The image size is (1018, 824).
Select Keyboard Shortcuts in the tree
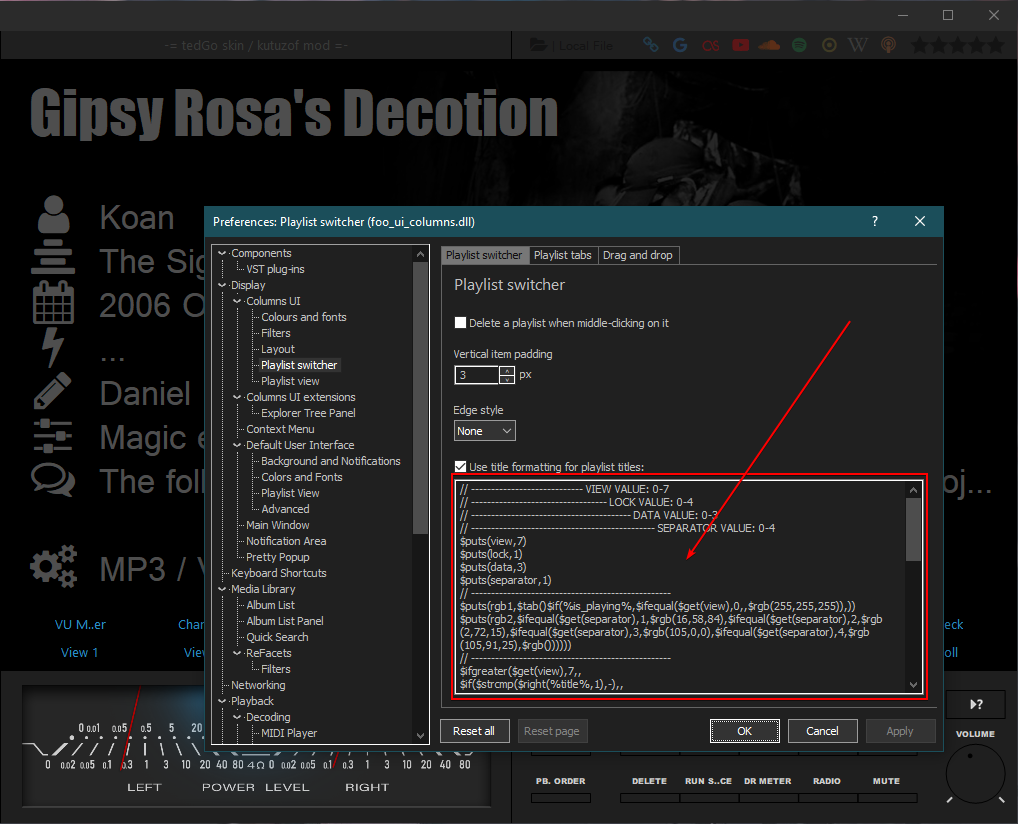click(279, 573)
